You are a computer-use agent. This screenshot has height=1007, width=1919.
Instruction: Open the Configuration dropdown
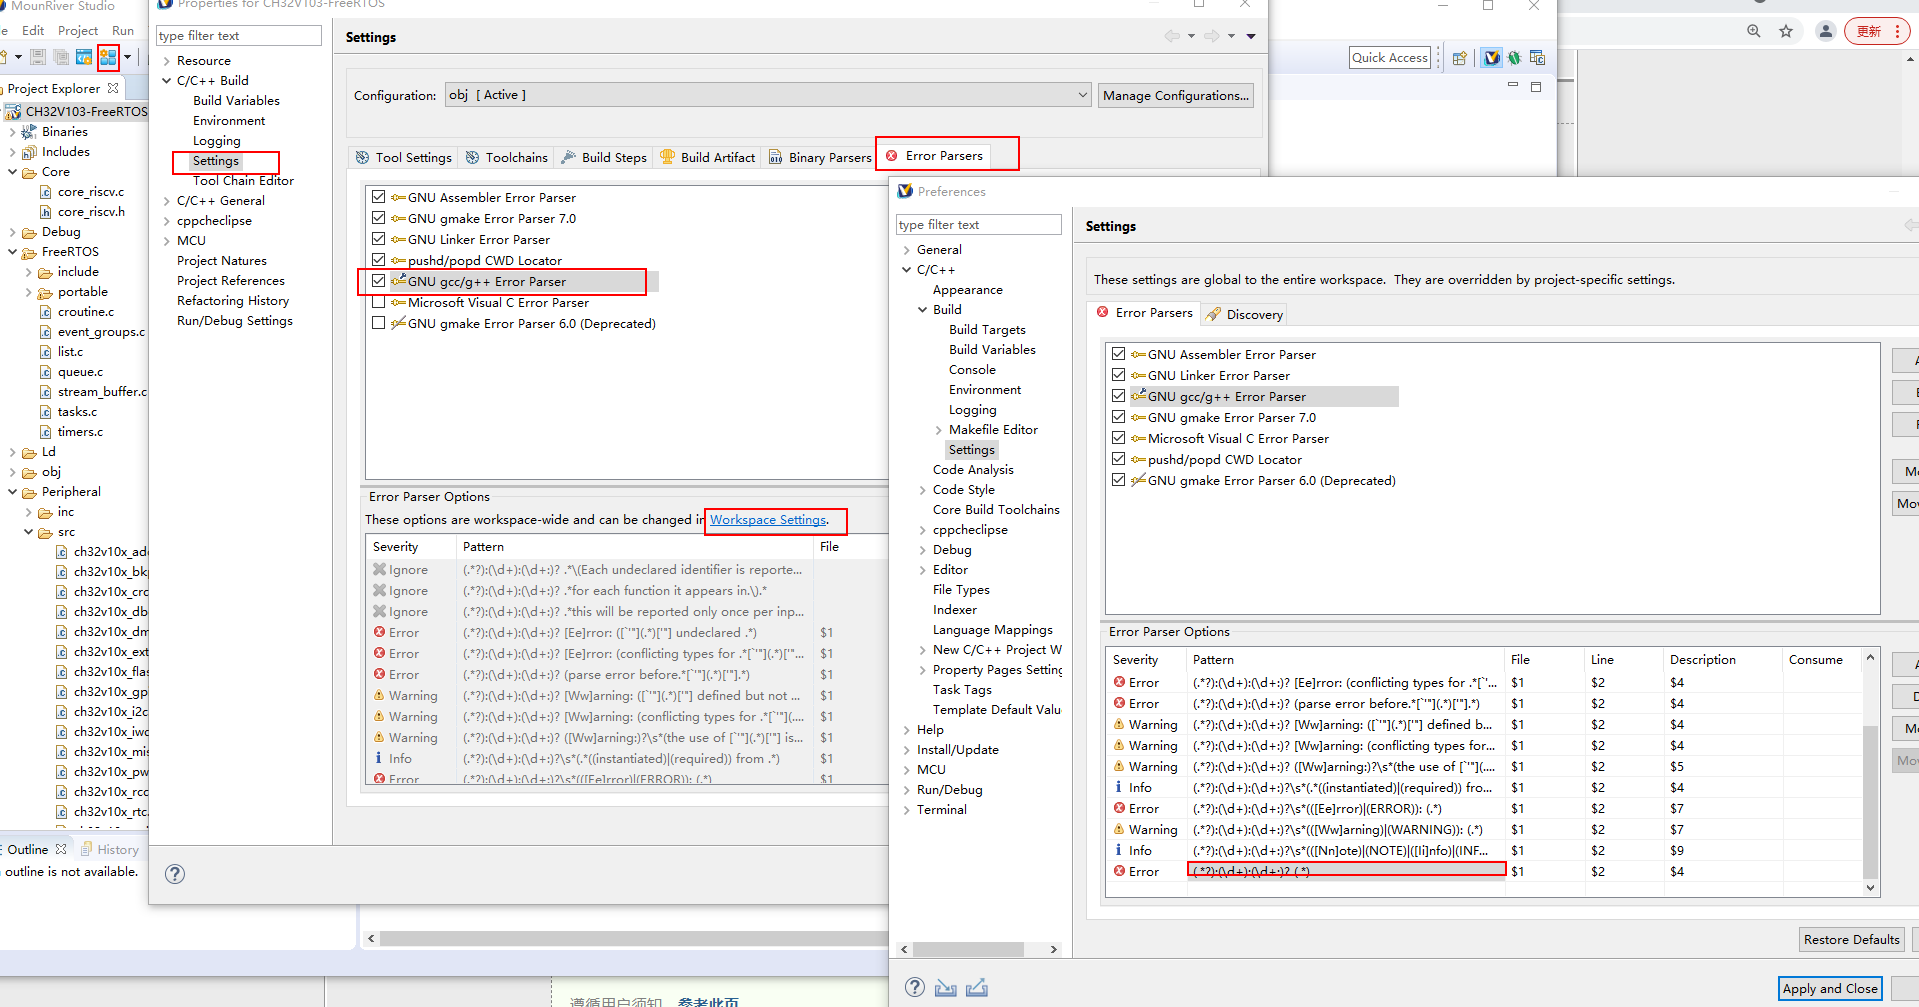pyautogui.click(x=1082, y=95)
